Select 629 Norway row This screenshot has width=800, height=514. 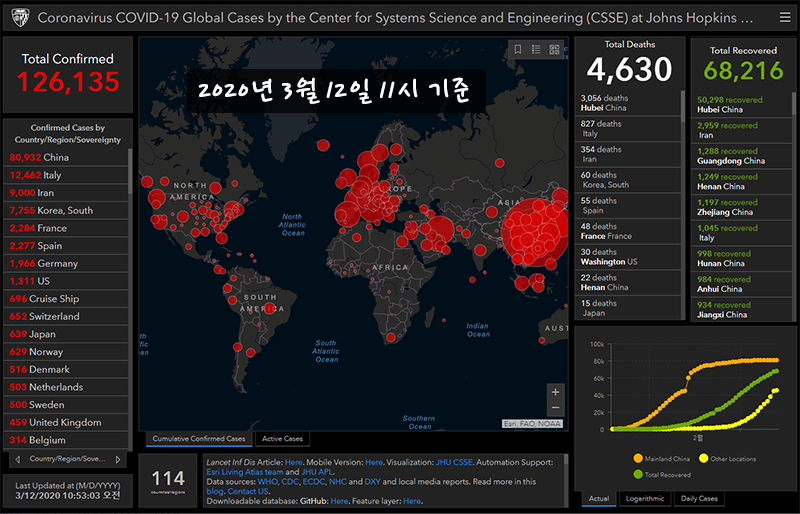(x=66, y=352)
